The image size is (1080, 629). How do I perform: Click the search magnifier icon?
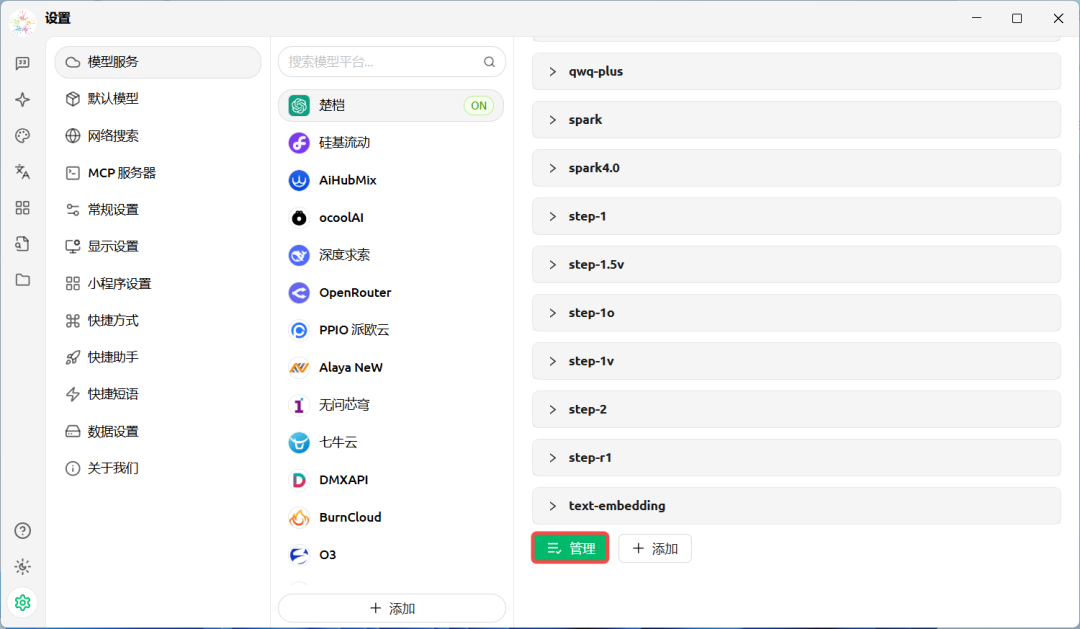(489, 62)
